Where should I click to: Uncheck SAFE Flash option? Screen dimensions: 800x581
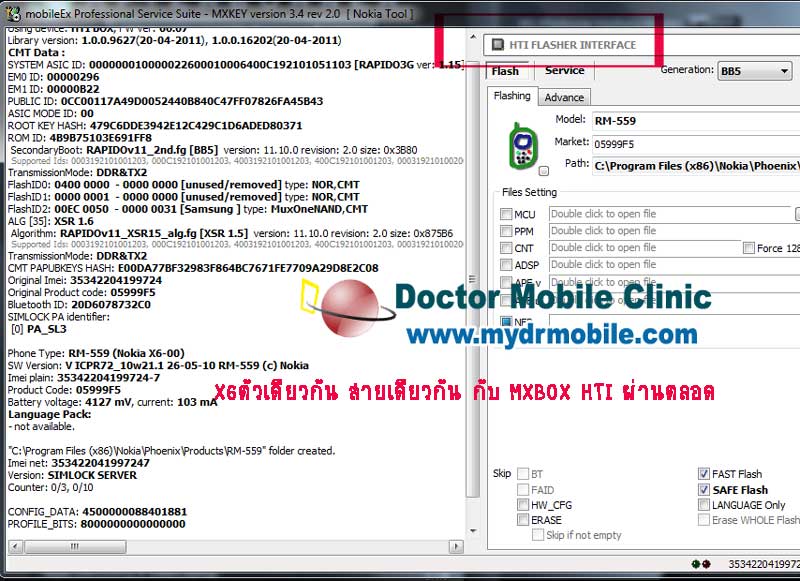coord(704,490)
